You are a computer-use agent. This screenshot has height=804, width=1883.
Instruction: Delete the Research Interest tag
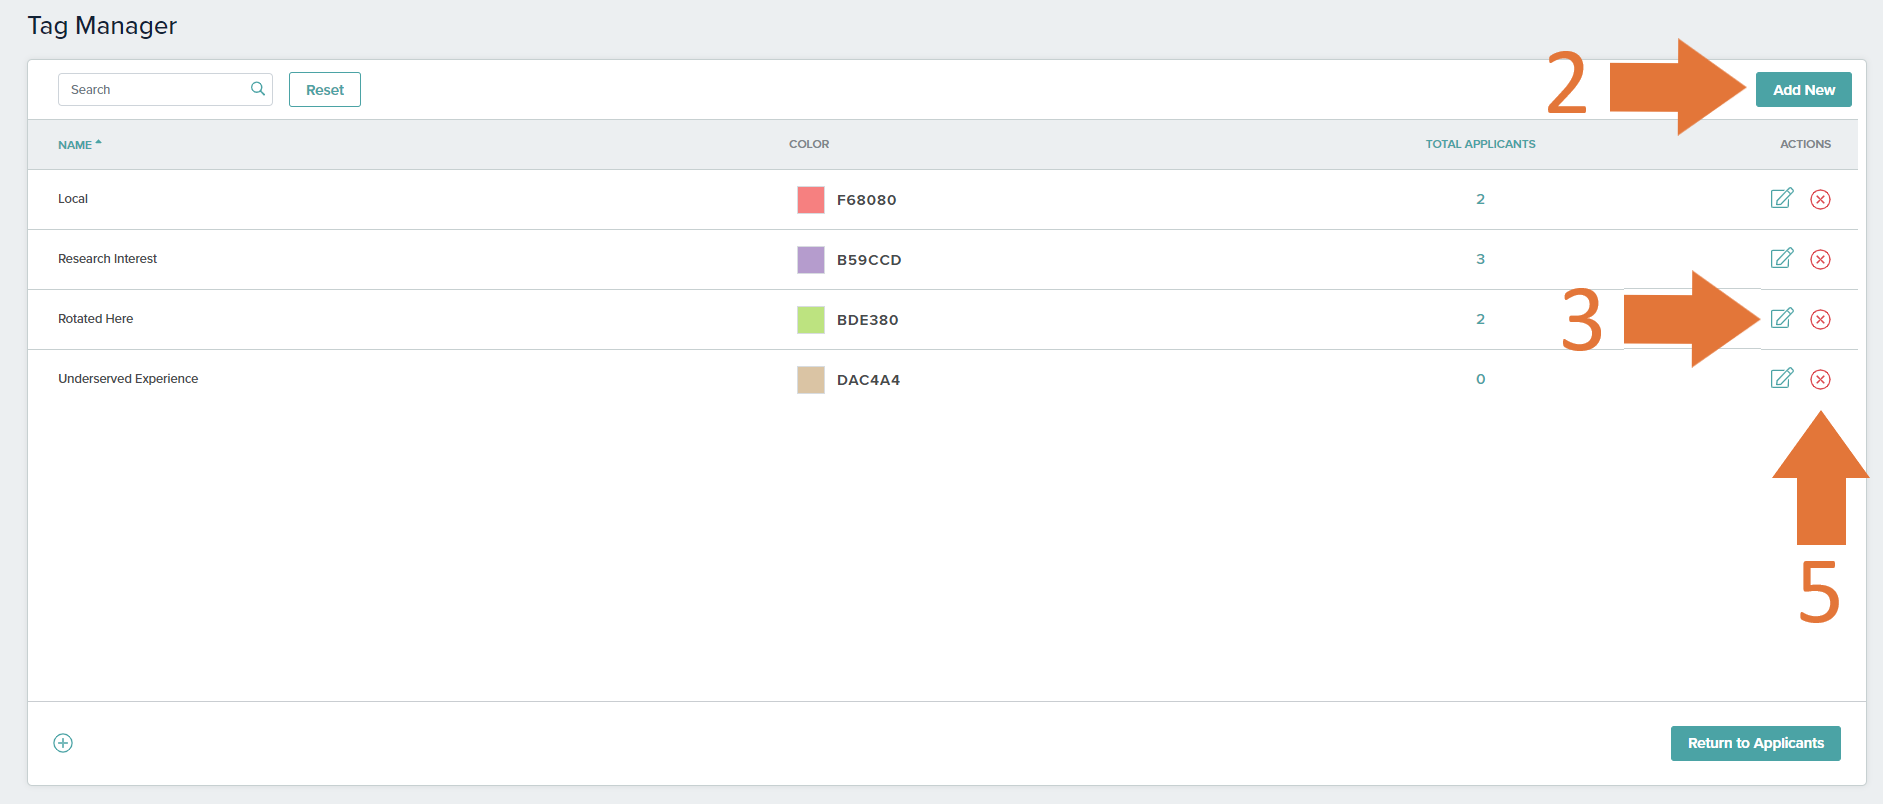(1821, 259)
